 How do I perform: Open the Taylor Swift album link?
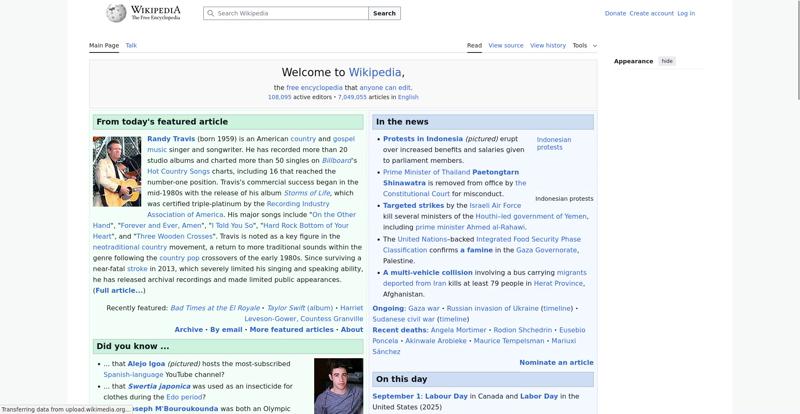[x=300, y=308]
